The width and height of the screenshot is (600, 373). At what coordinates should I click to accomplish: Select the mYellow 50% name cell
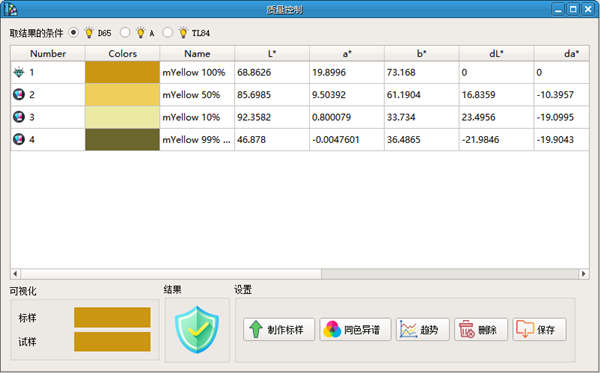click(197, 94)
